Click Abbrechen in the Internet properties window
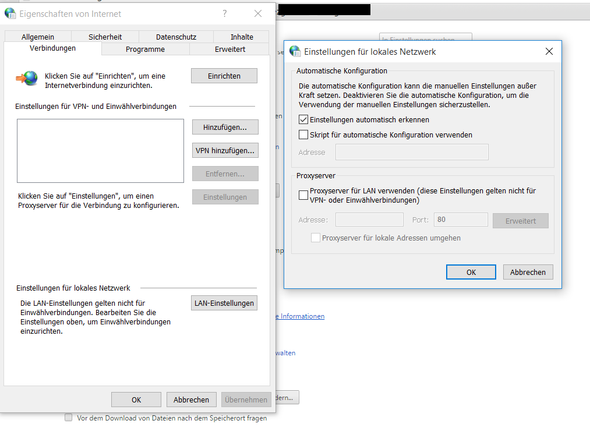 click(x=191, y=400)
